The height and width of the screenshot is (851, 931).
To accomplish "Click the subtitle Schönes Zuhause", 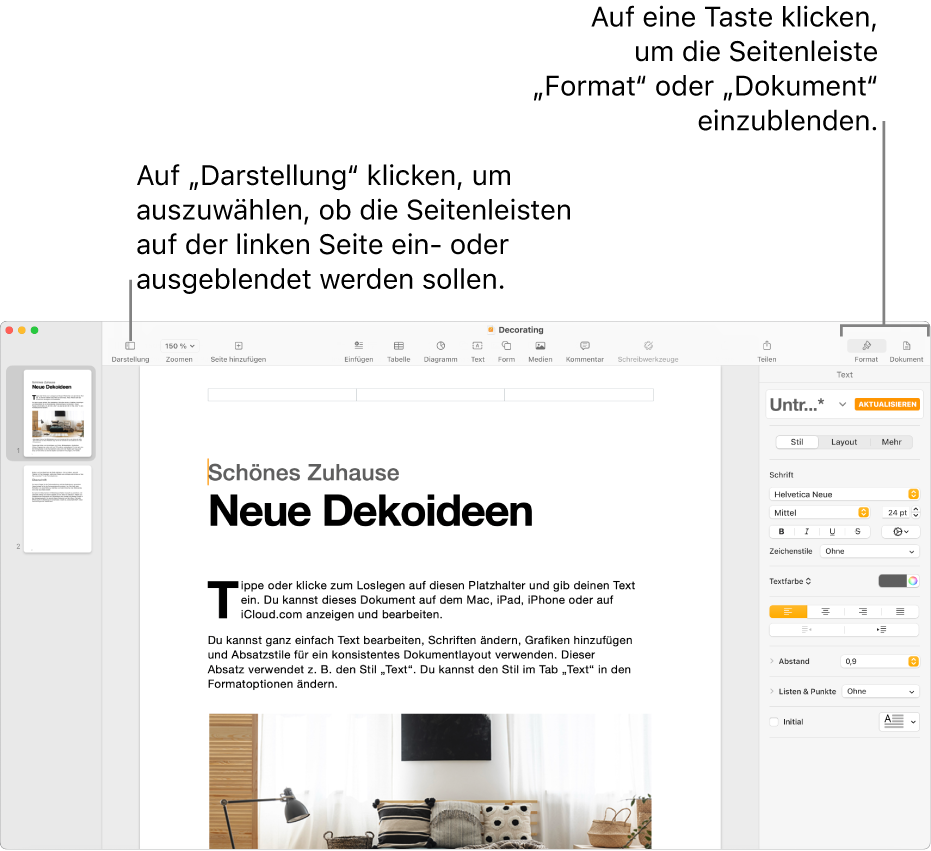I will pyautogui.click(x=303, y=473).
